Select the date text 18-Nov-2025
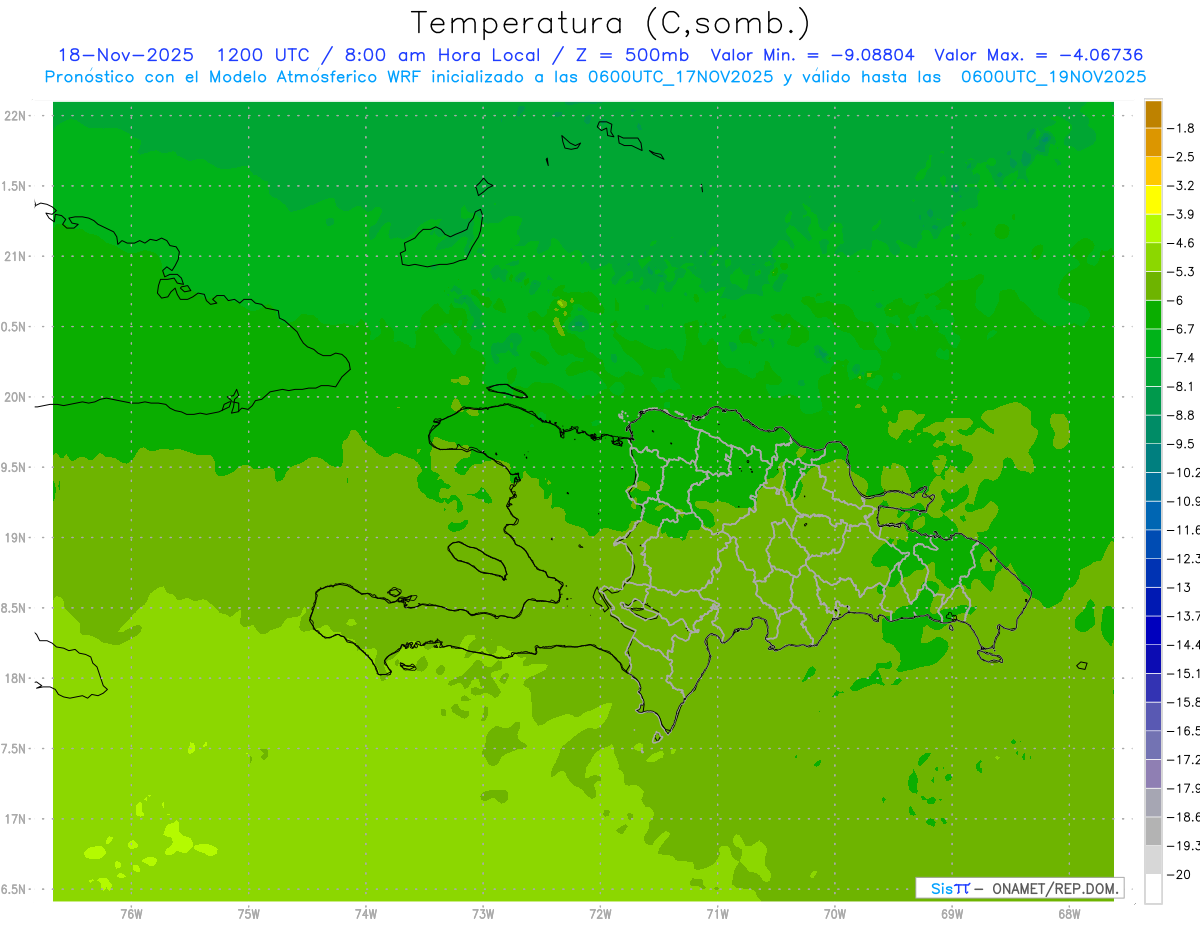 [127, 55]
